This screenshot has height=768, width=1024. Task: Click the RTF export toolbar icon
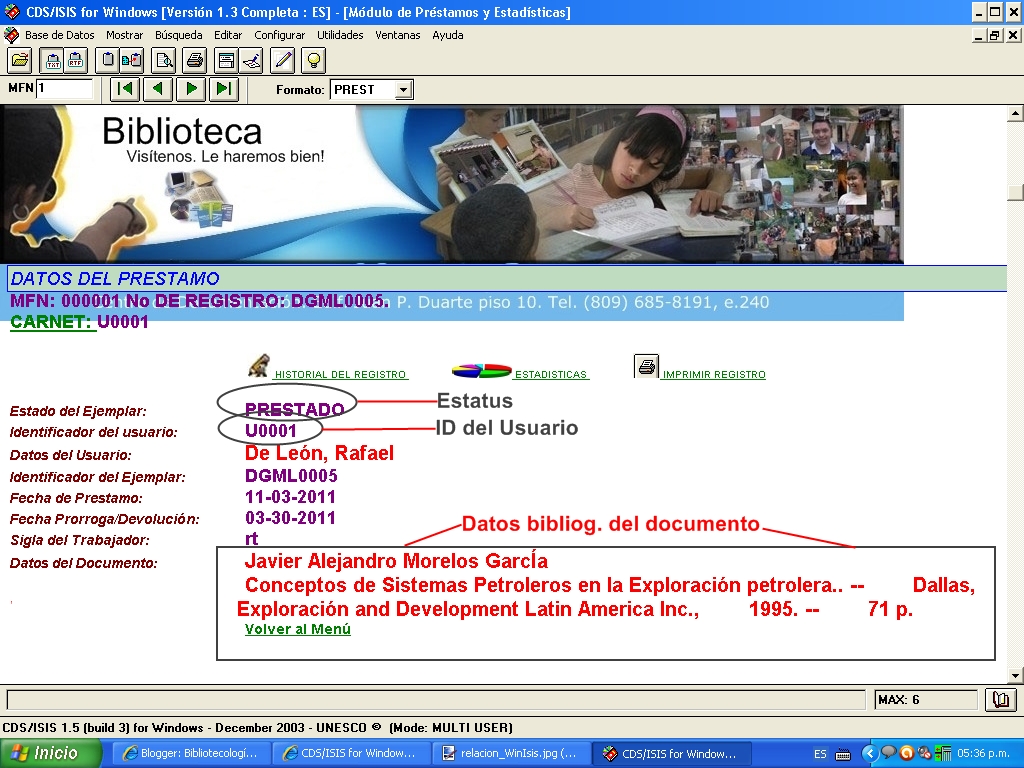tap(75, 60)
